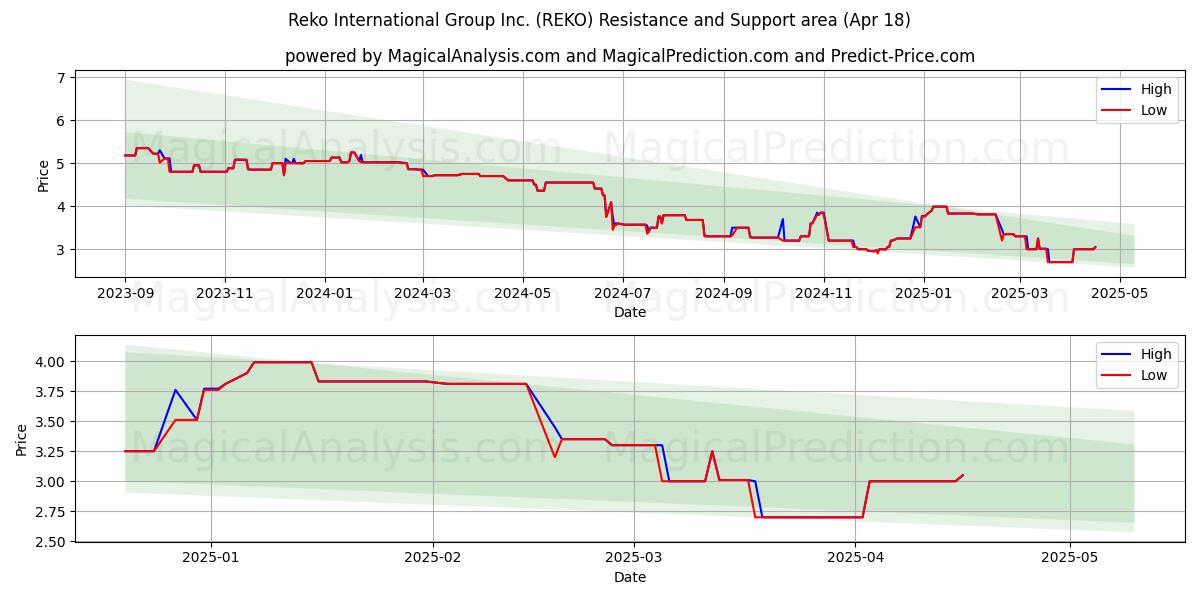Viewport: 1200px width, 600px height.
Task: Click the y-axis value 6 in top chart
Action: 61,121
